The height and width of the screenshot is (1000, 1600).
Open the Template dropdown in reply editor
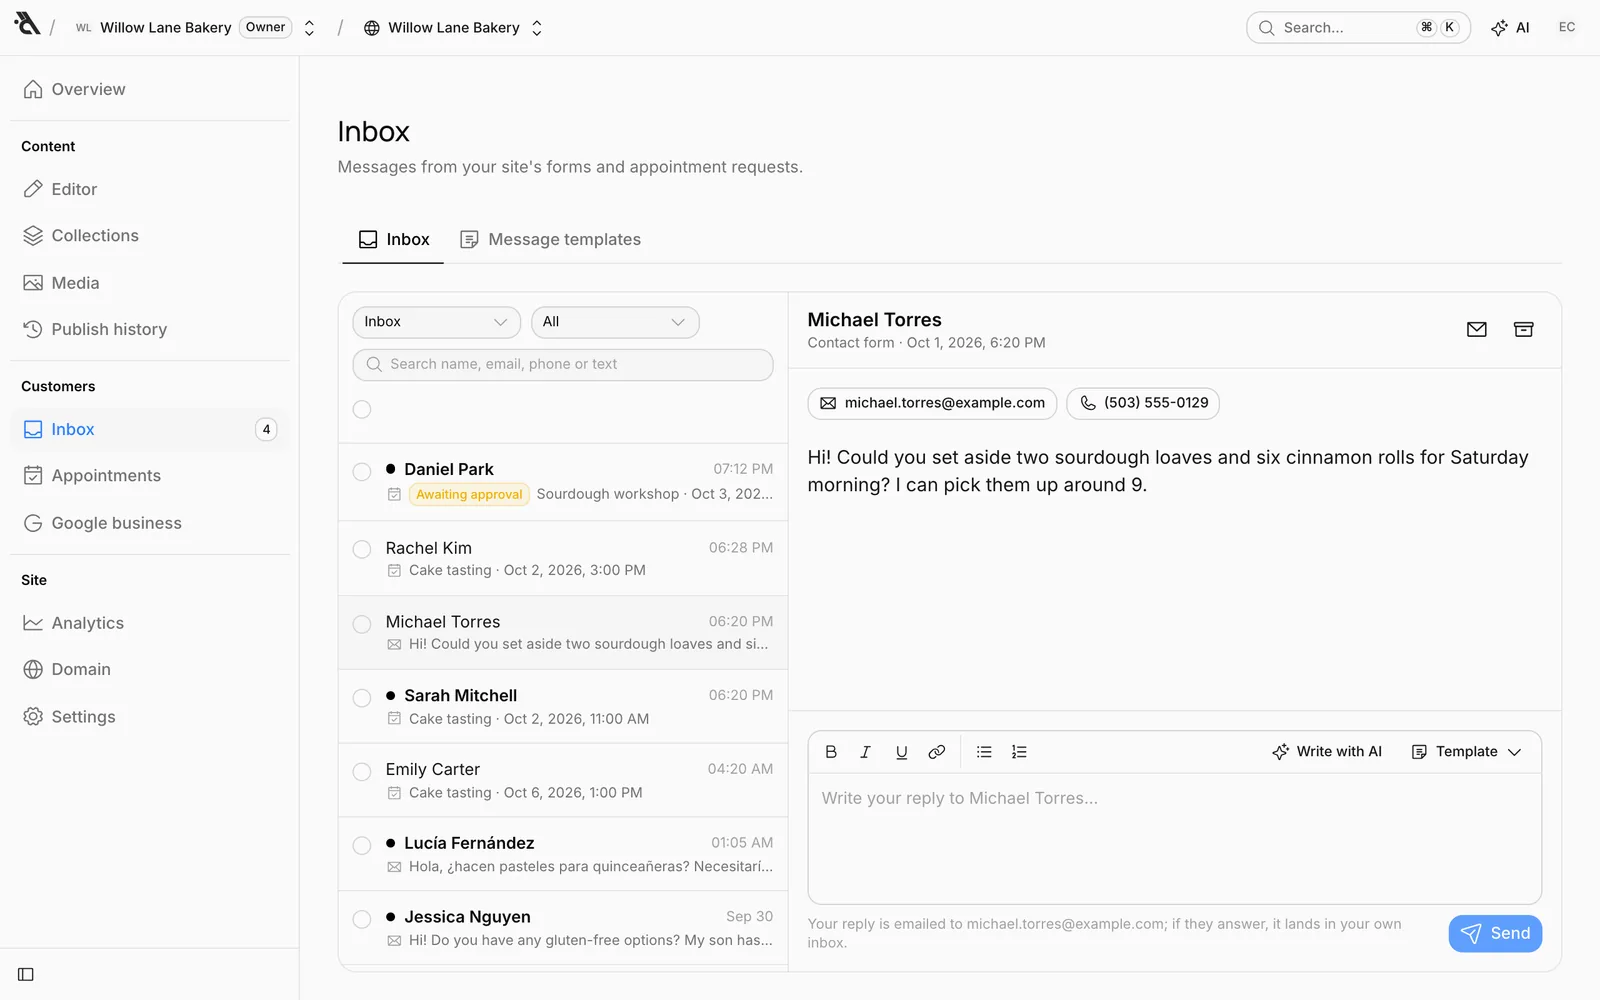point(1466,752)
